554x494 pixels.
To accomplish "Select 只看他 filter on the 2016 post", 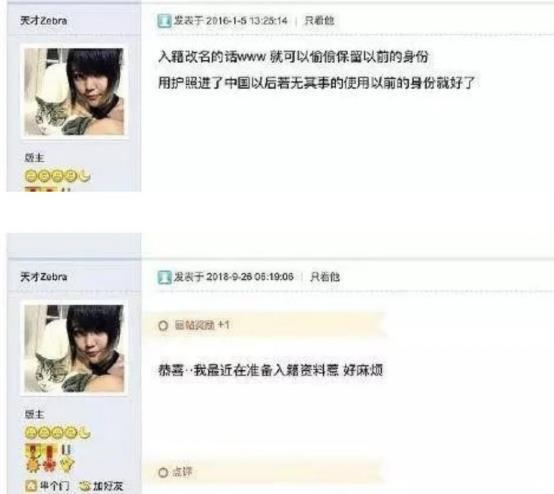I will click(x=319, y=20).
